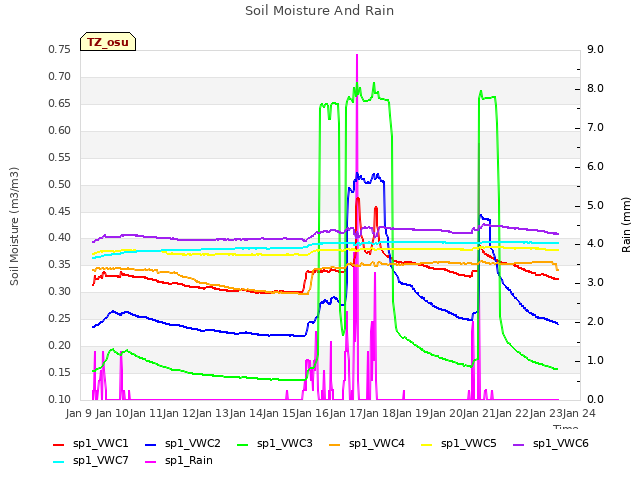Click the 0.0 rain axis value
The width and height of the screenshot is (640, 480).
coord(596,399)
